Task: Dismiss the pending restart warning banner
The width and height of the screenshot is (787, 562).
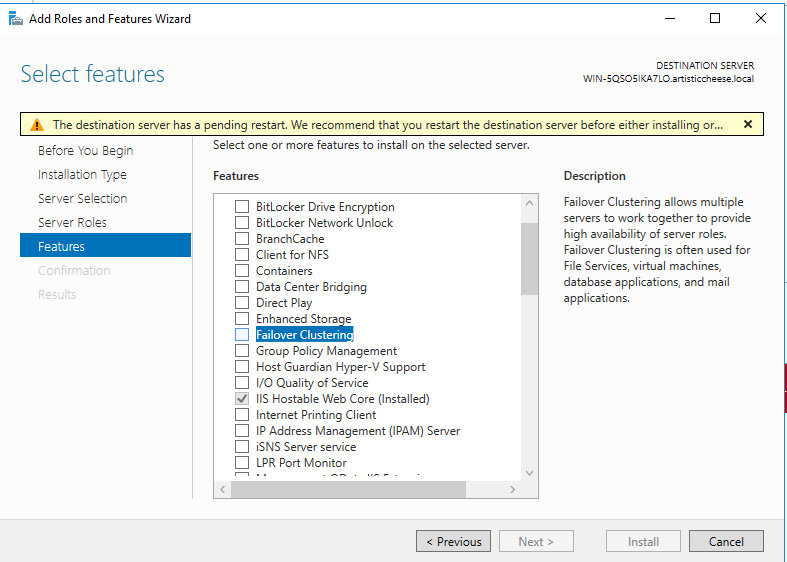Action: pyautogui.click(x=747, y=124)
